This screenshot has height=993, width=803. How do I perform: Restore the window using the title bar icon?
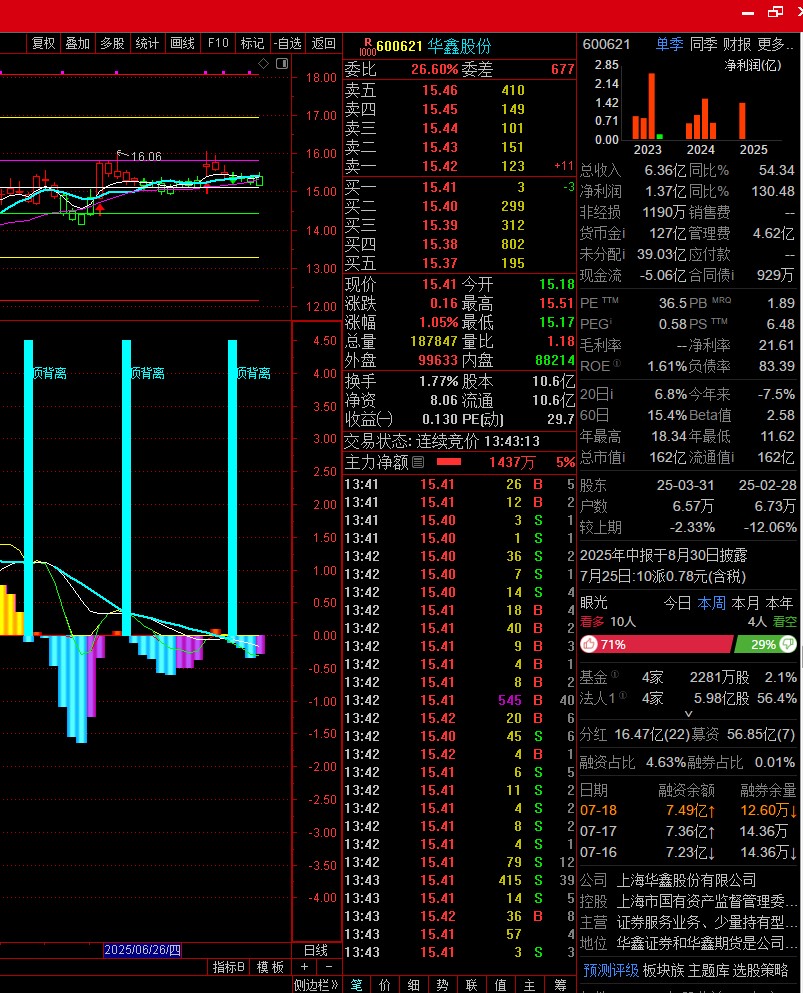pos(775,12)
